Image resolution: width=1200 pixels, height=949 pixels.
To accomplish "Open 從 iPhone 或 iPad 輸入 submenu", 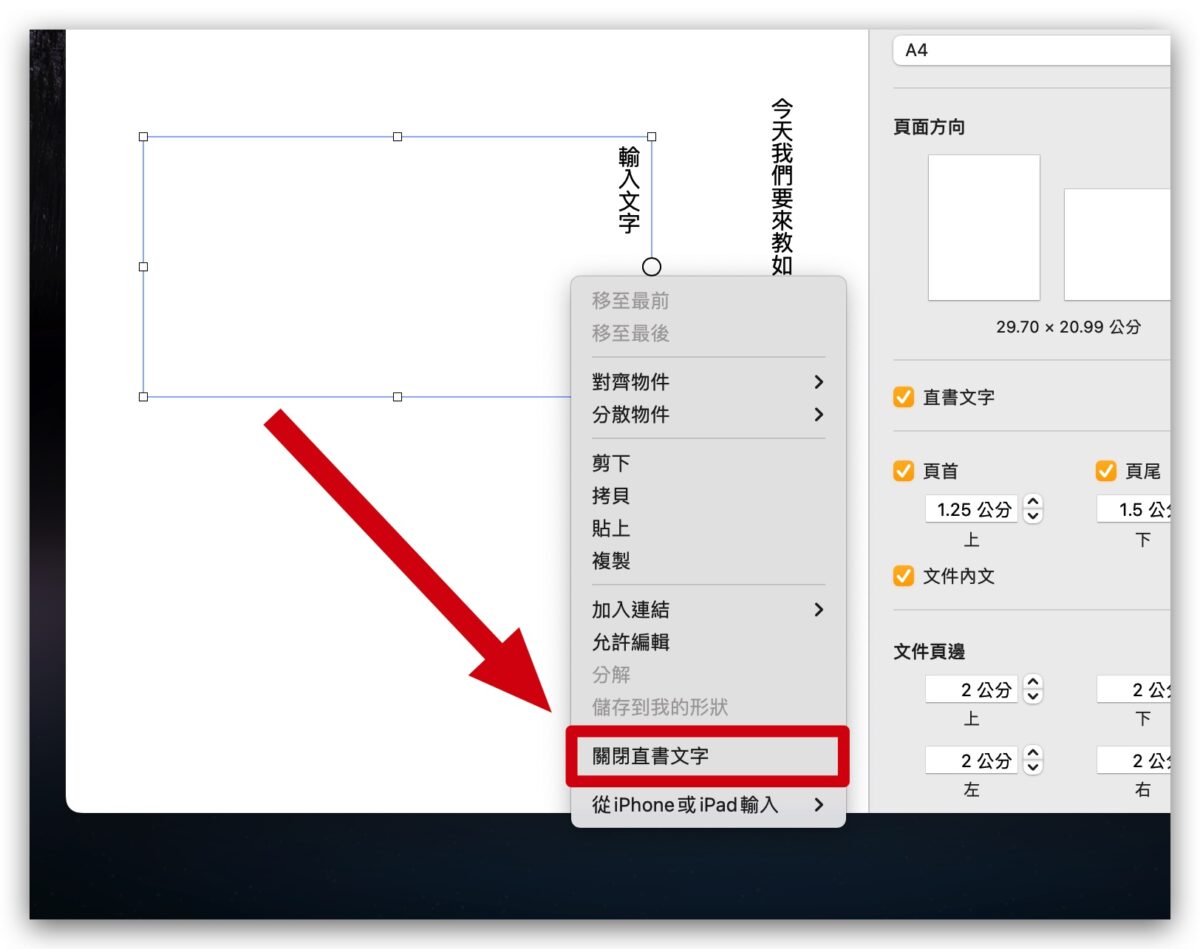I will 708,804.
